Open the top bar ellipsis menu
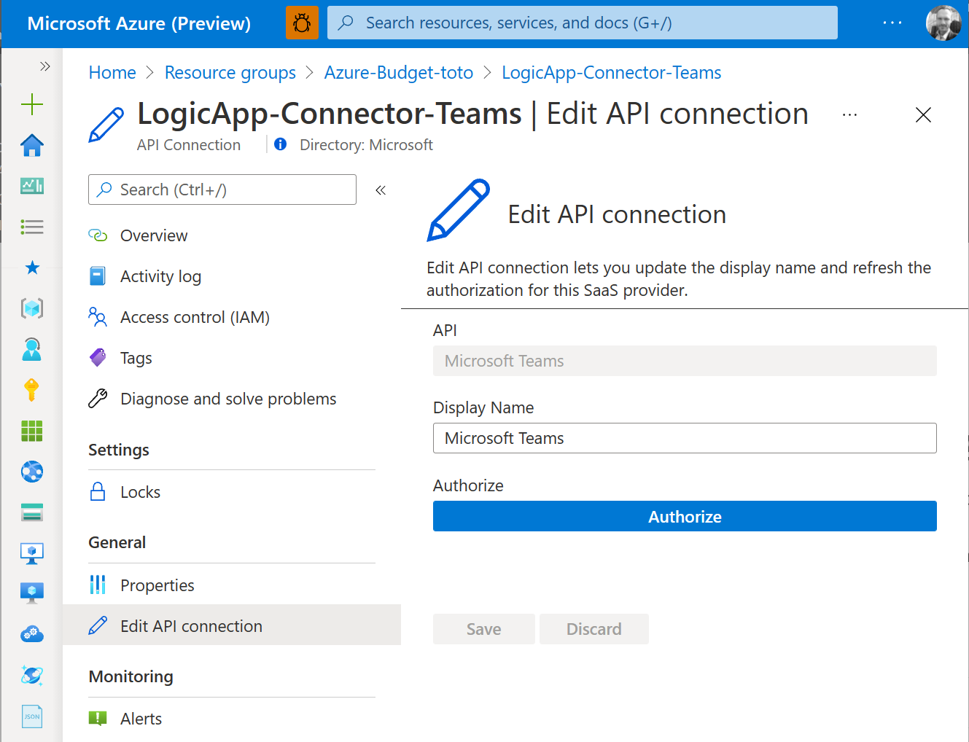Image resolution: width=969 pixels, height=742 pixels. 892,23
